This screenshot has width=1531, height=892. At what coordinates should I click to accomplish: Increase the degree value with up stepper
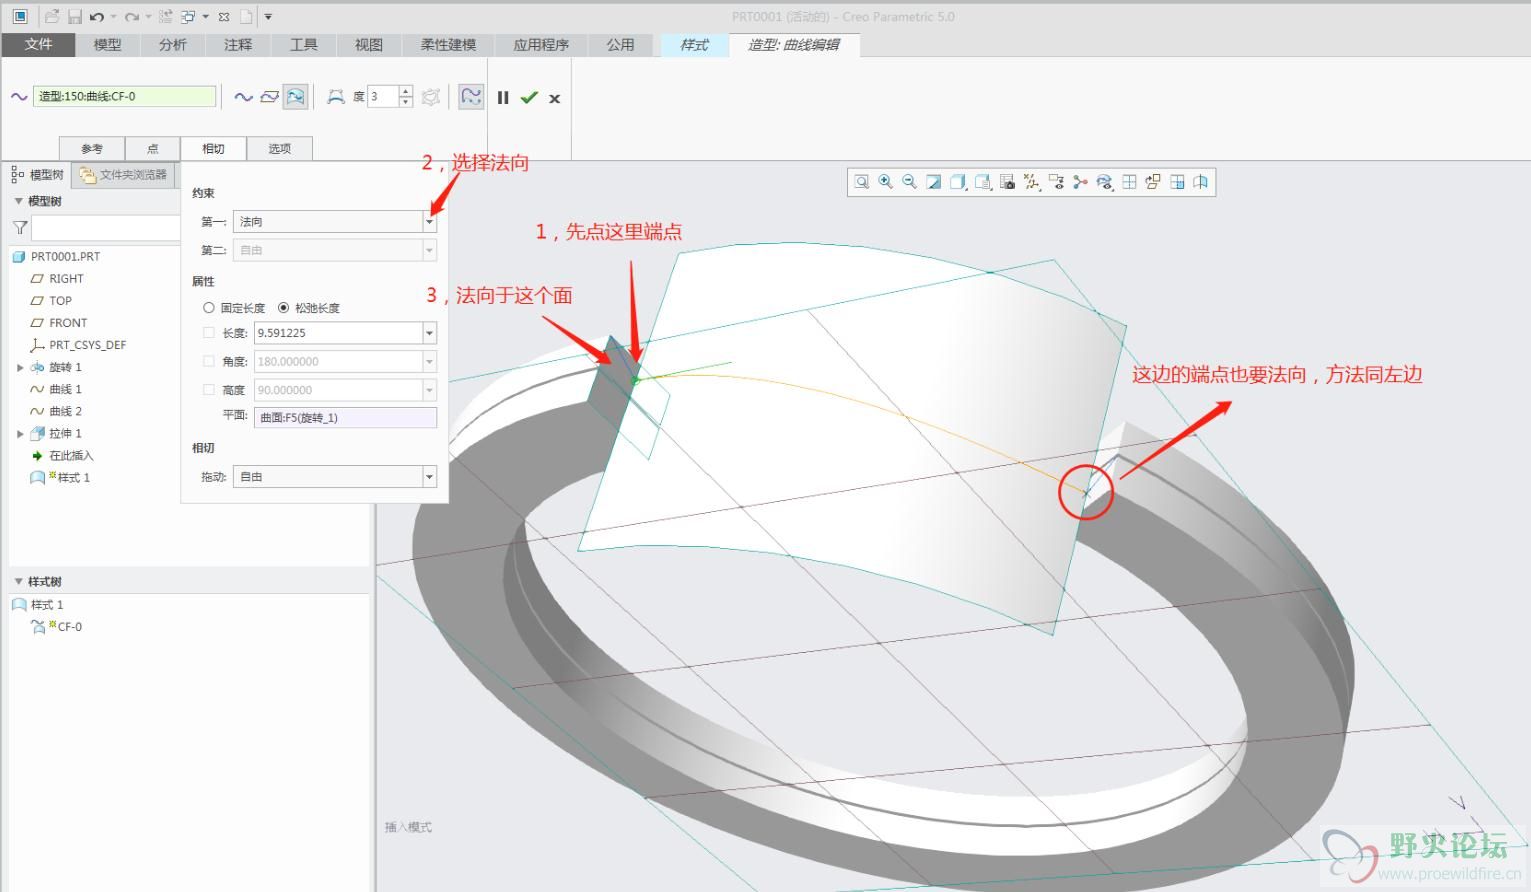click(405, 92)
